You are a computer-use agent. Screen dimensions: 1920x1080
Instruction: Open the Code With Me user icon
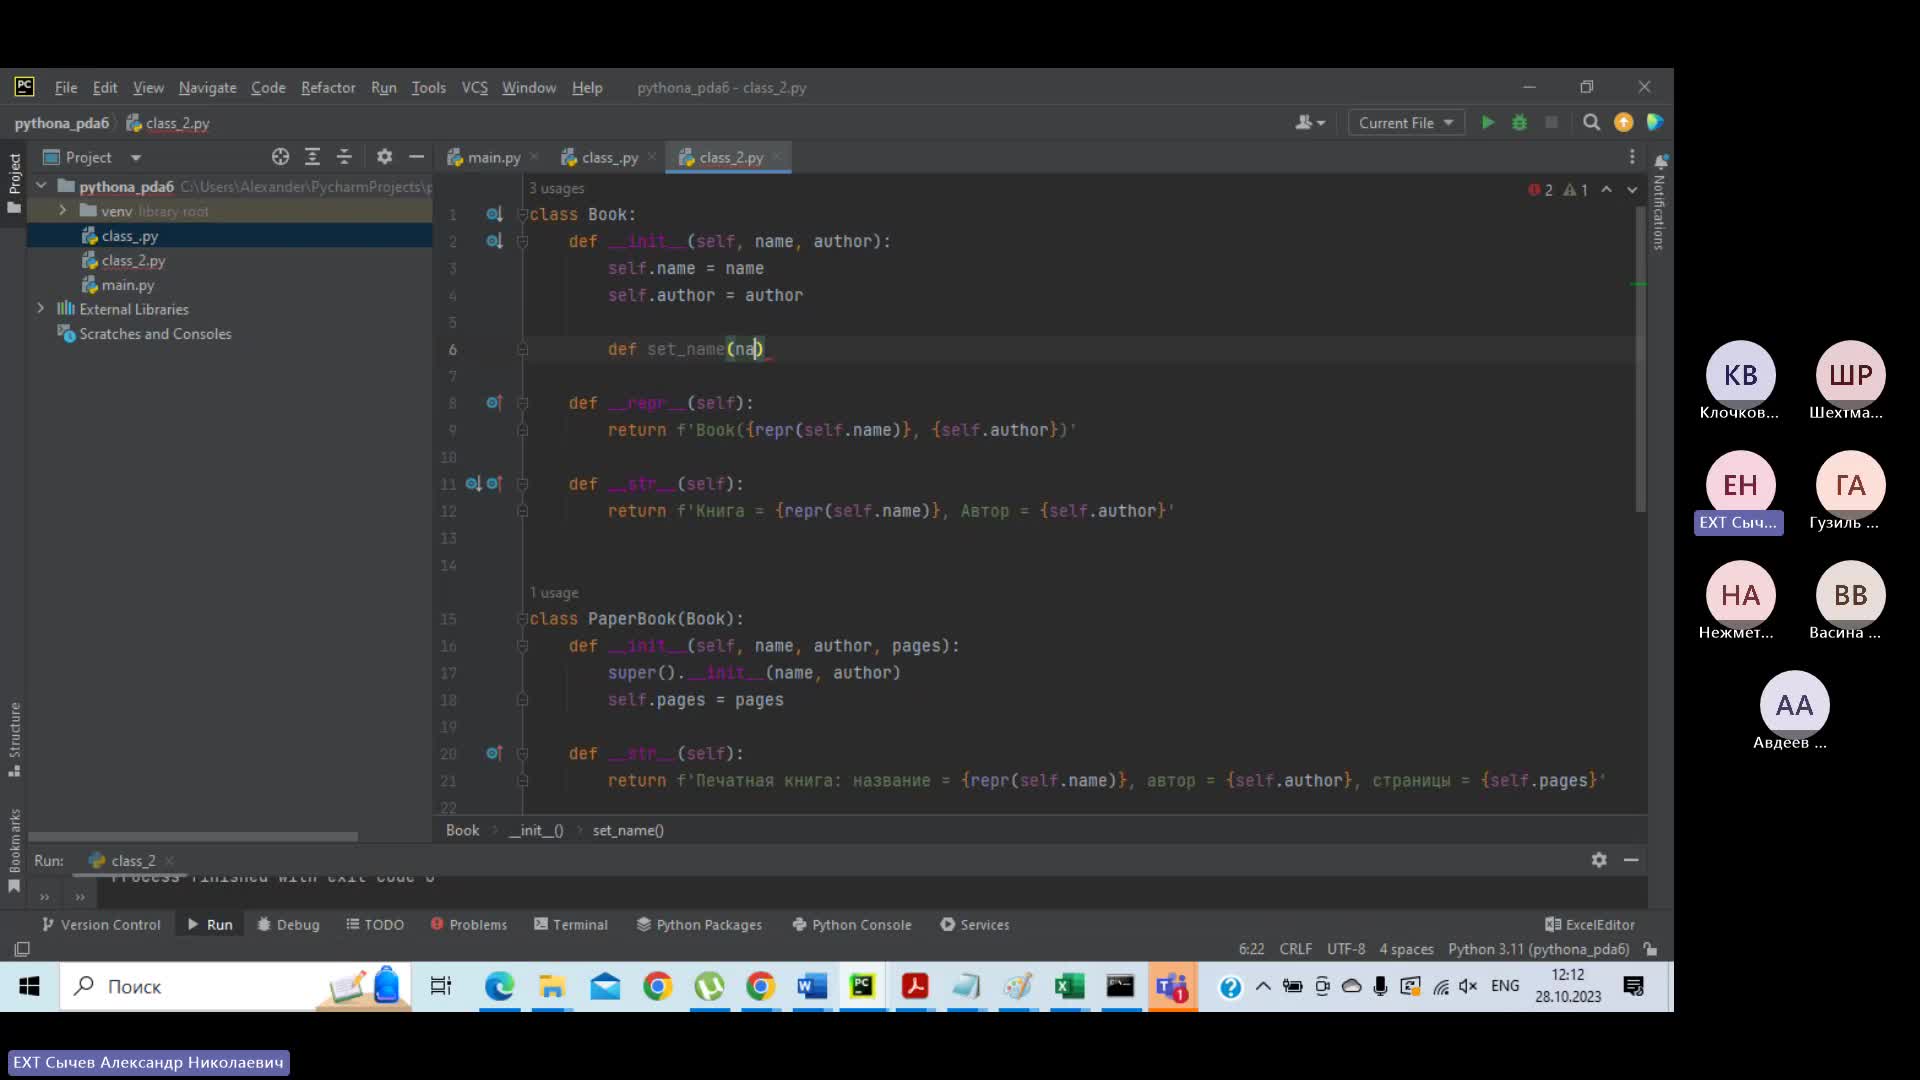(x=1309, y=122)
